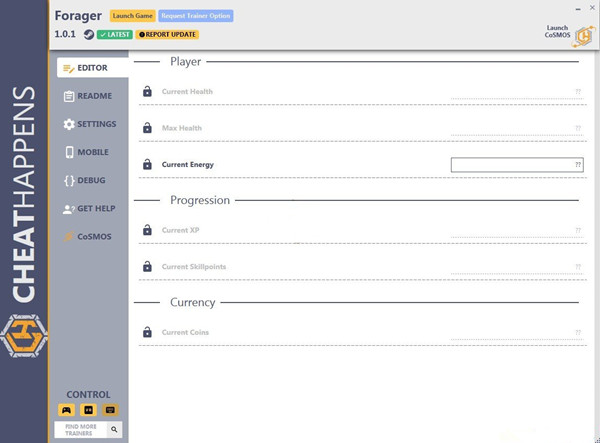The width and height of the screenshot is (600, 443).
Task: Click the Steam platform icon
Action: click(89, 34)
